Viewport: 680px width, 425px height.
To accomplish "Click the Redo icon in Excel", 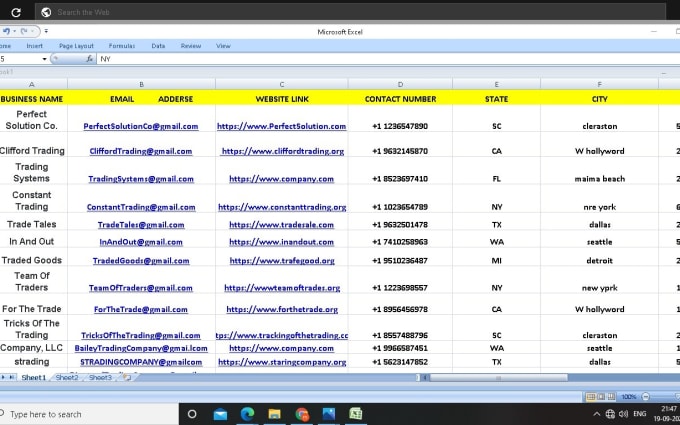I will coord(24,31).
